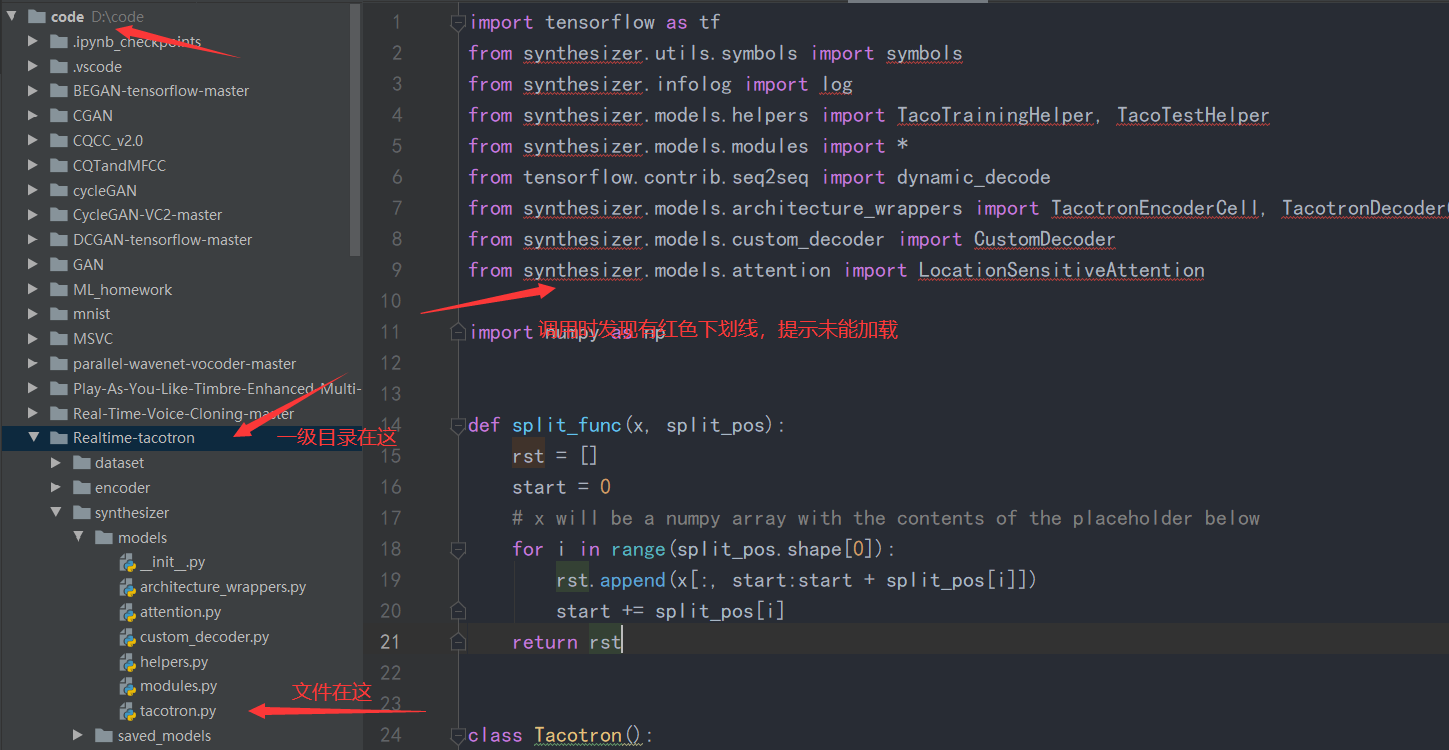This screenshot has width=1449, height=750.
Task: Collapse the synthesizer folder arrow
Action: coord(56,512)
